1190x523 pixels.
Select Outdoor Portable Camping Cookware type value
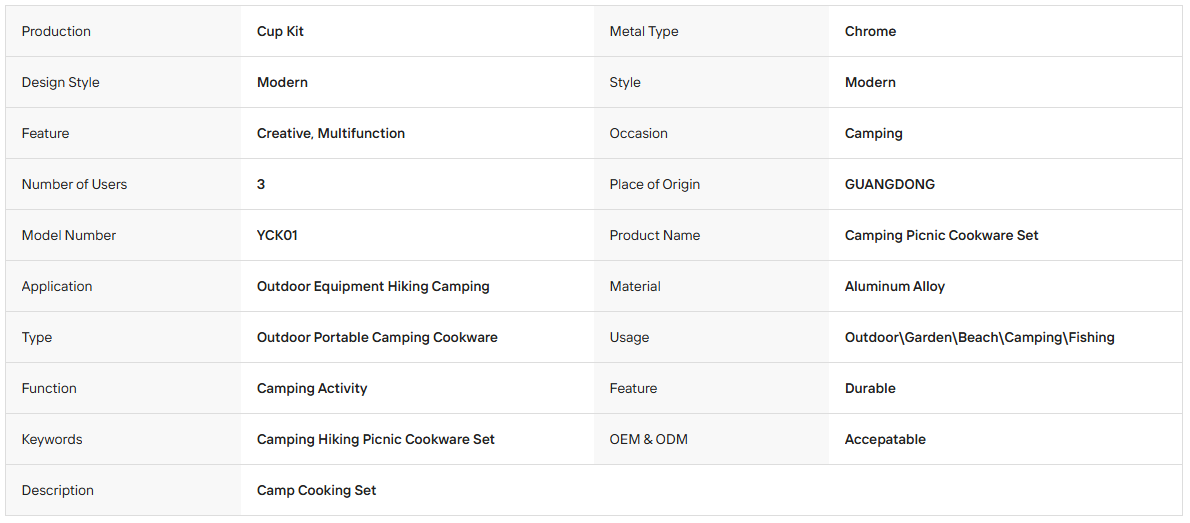(x=377, y=337)
